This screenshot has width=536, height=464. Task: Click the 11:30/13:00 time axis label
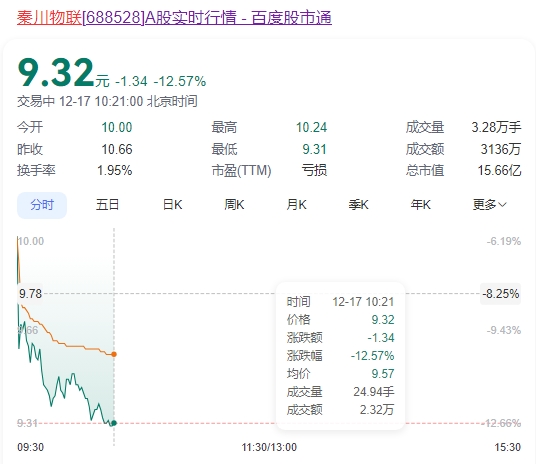tap(269, 447)
